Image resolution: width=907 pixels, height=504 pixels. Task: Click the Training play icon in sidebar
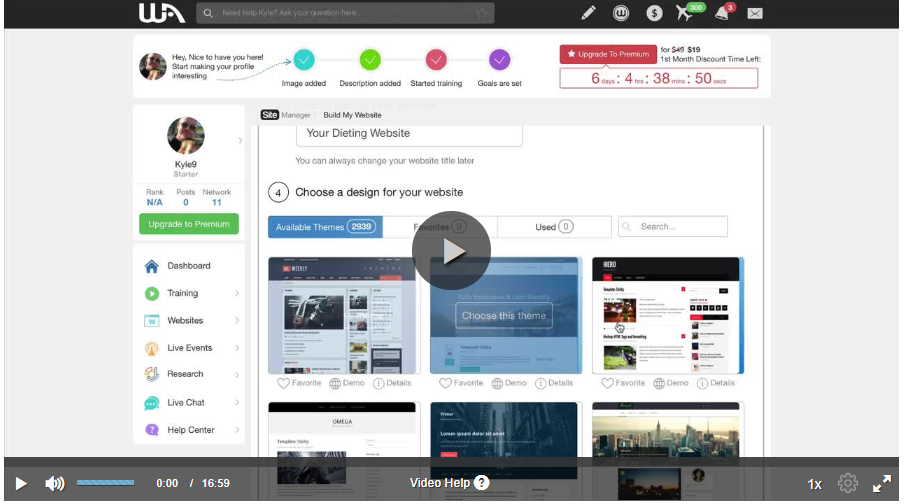pos(152,293)
